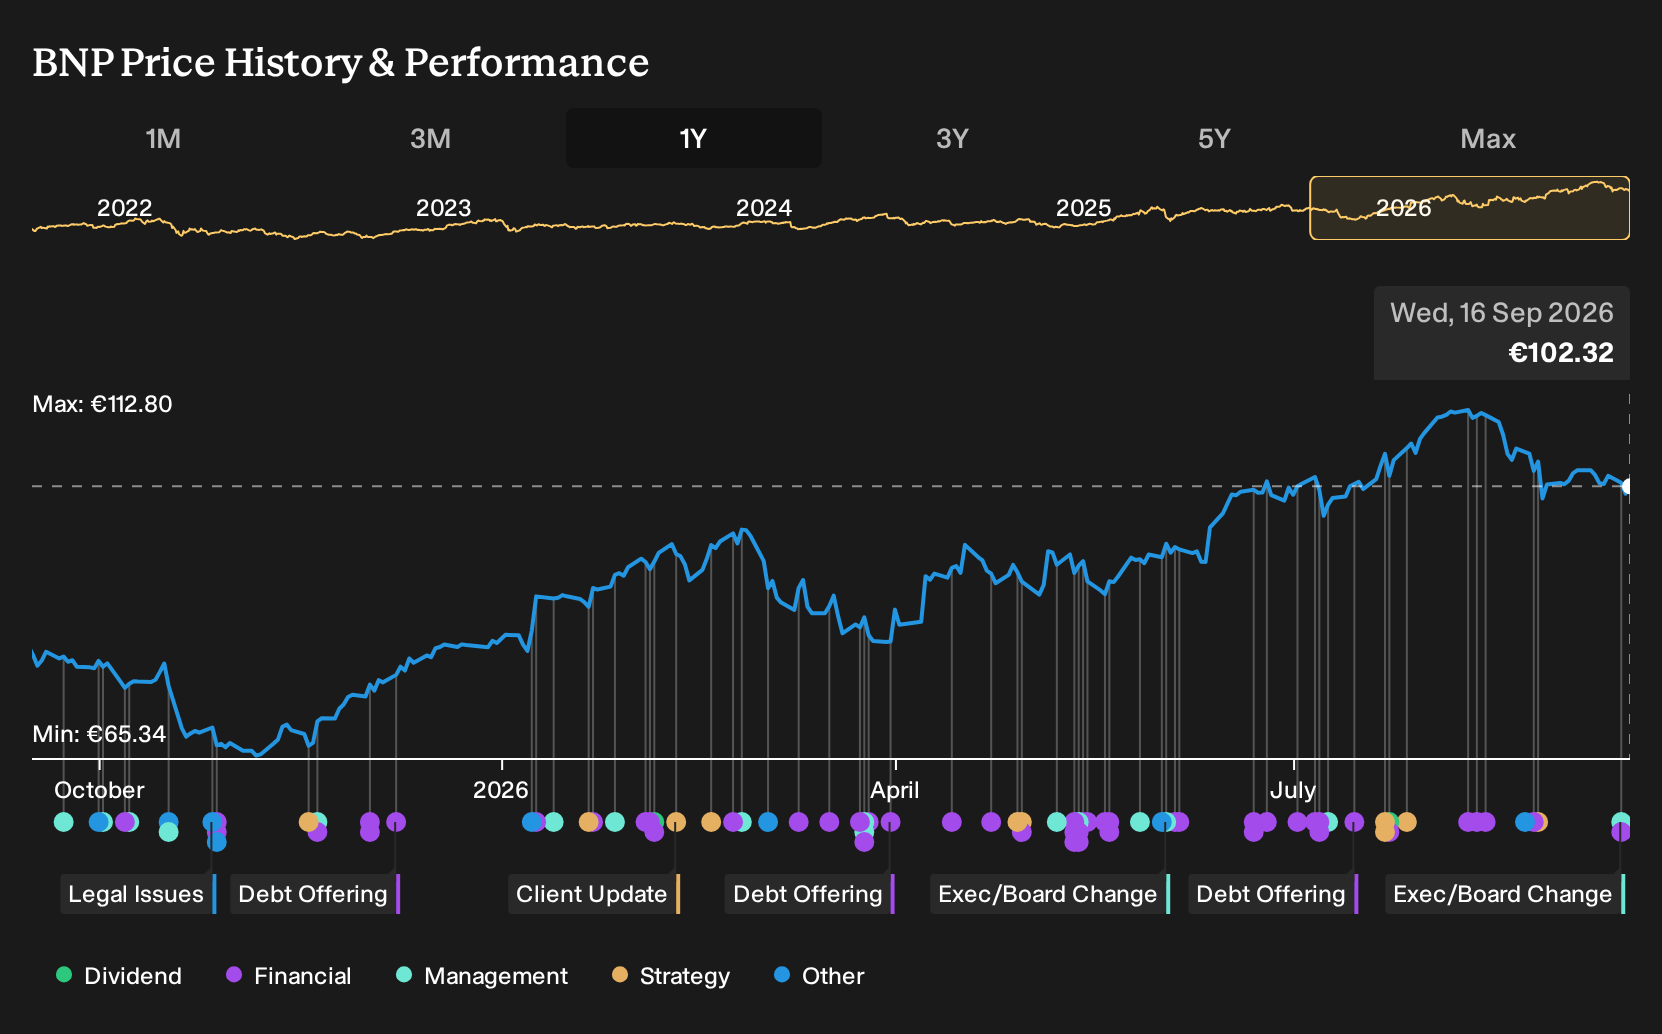
Task: Click the orange Strategy legend dot
Action: pos(620,975)
